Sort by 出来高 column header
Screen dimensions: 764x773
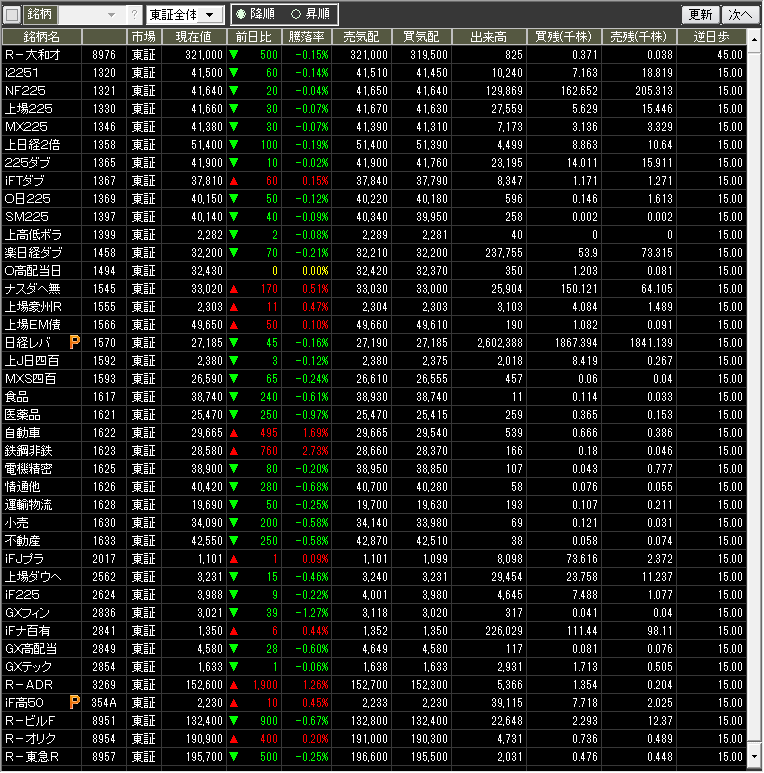pos(489,36)
